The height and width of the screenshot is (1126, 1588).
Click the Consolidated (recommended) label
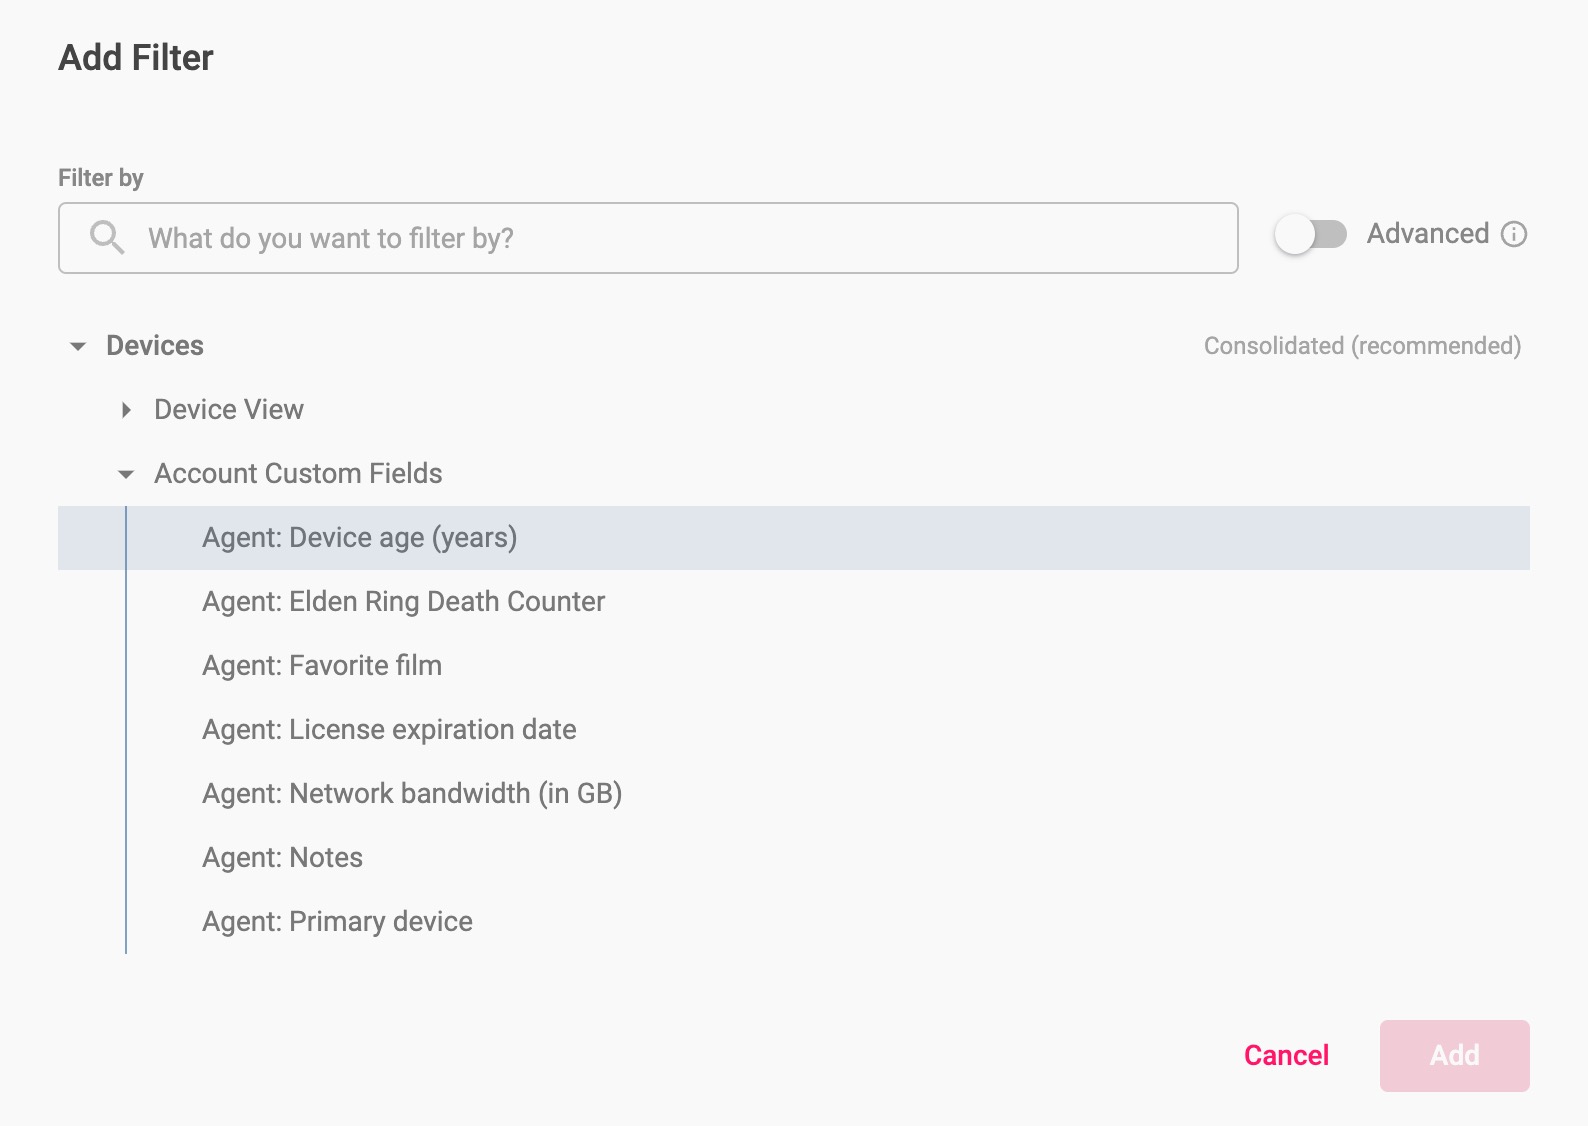tap(1362, 346)
